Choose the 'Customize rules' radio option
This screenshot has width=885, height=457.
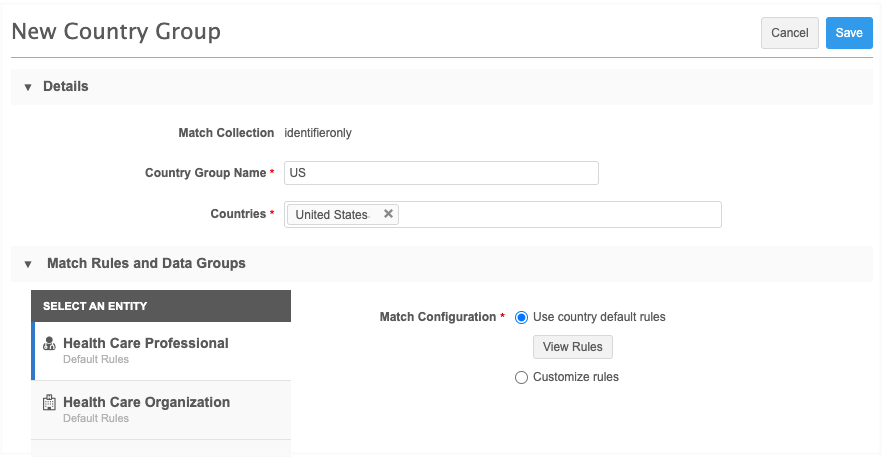click(x=521, y=377)
